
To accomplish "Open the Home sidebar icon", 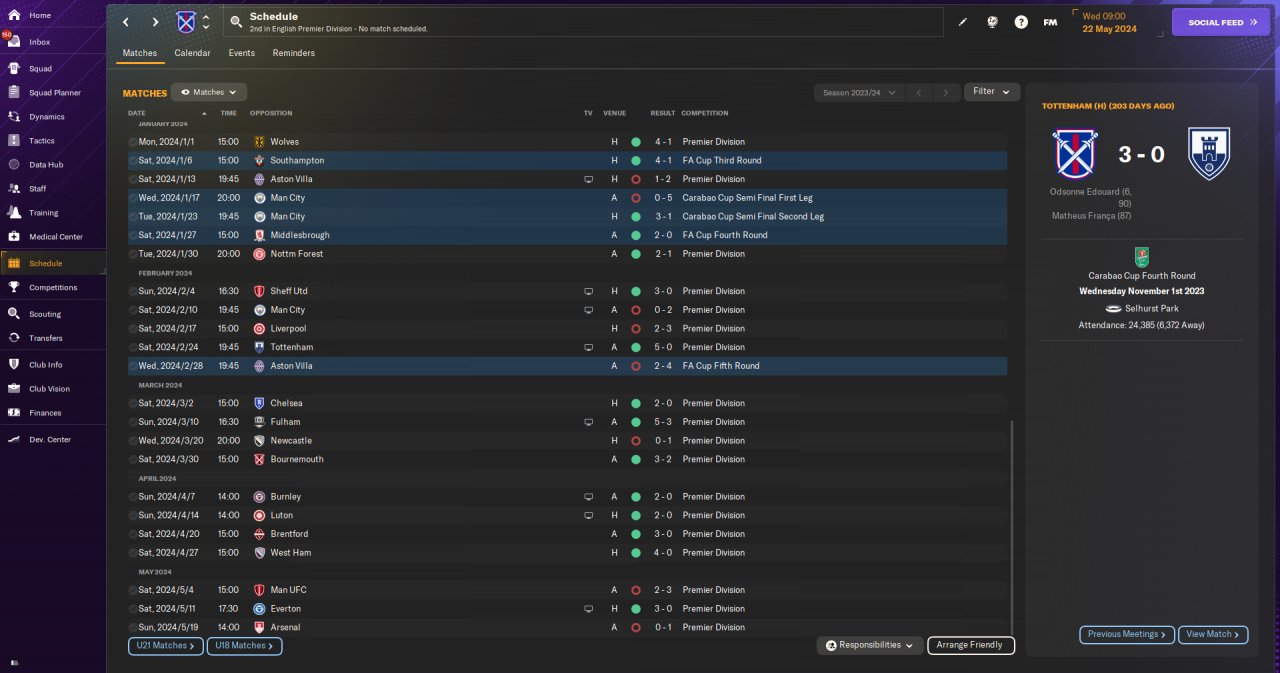I will 14,15.
